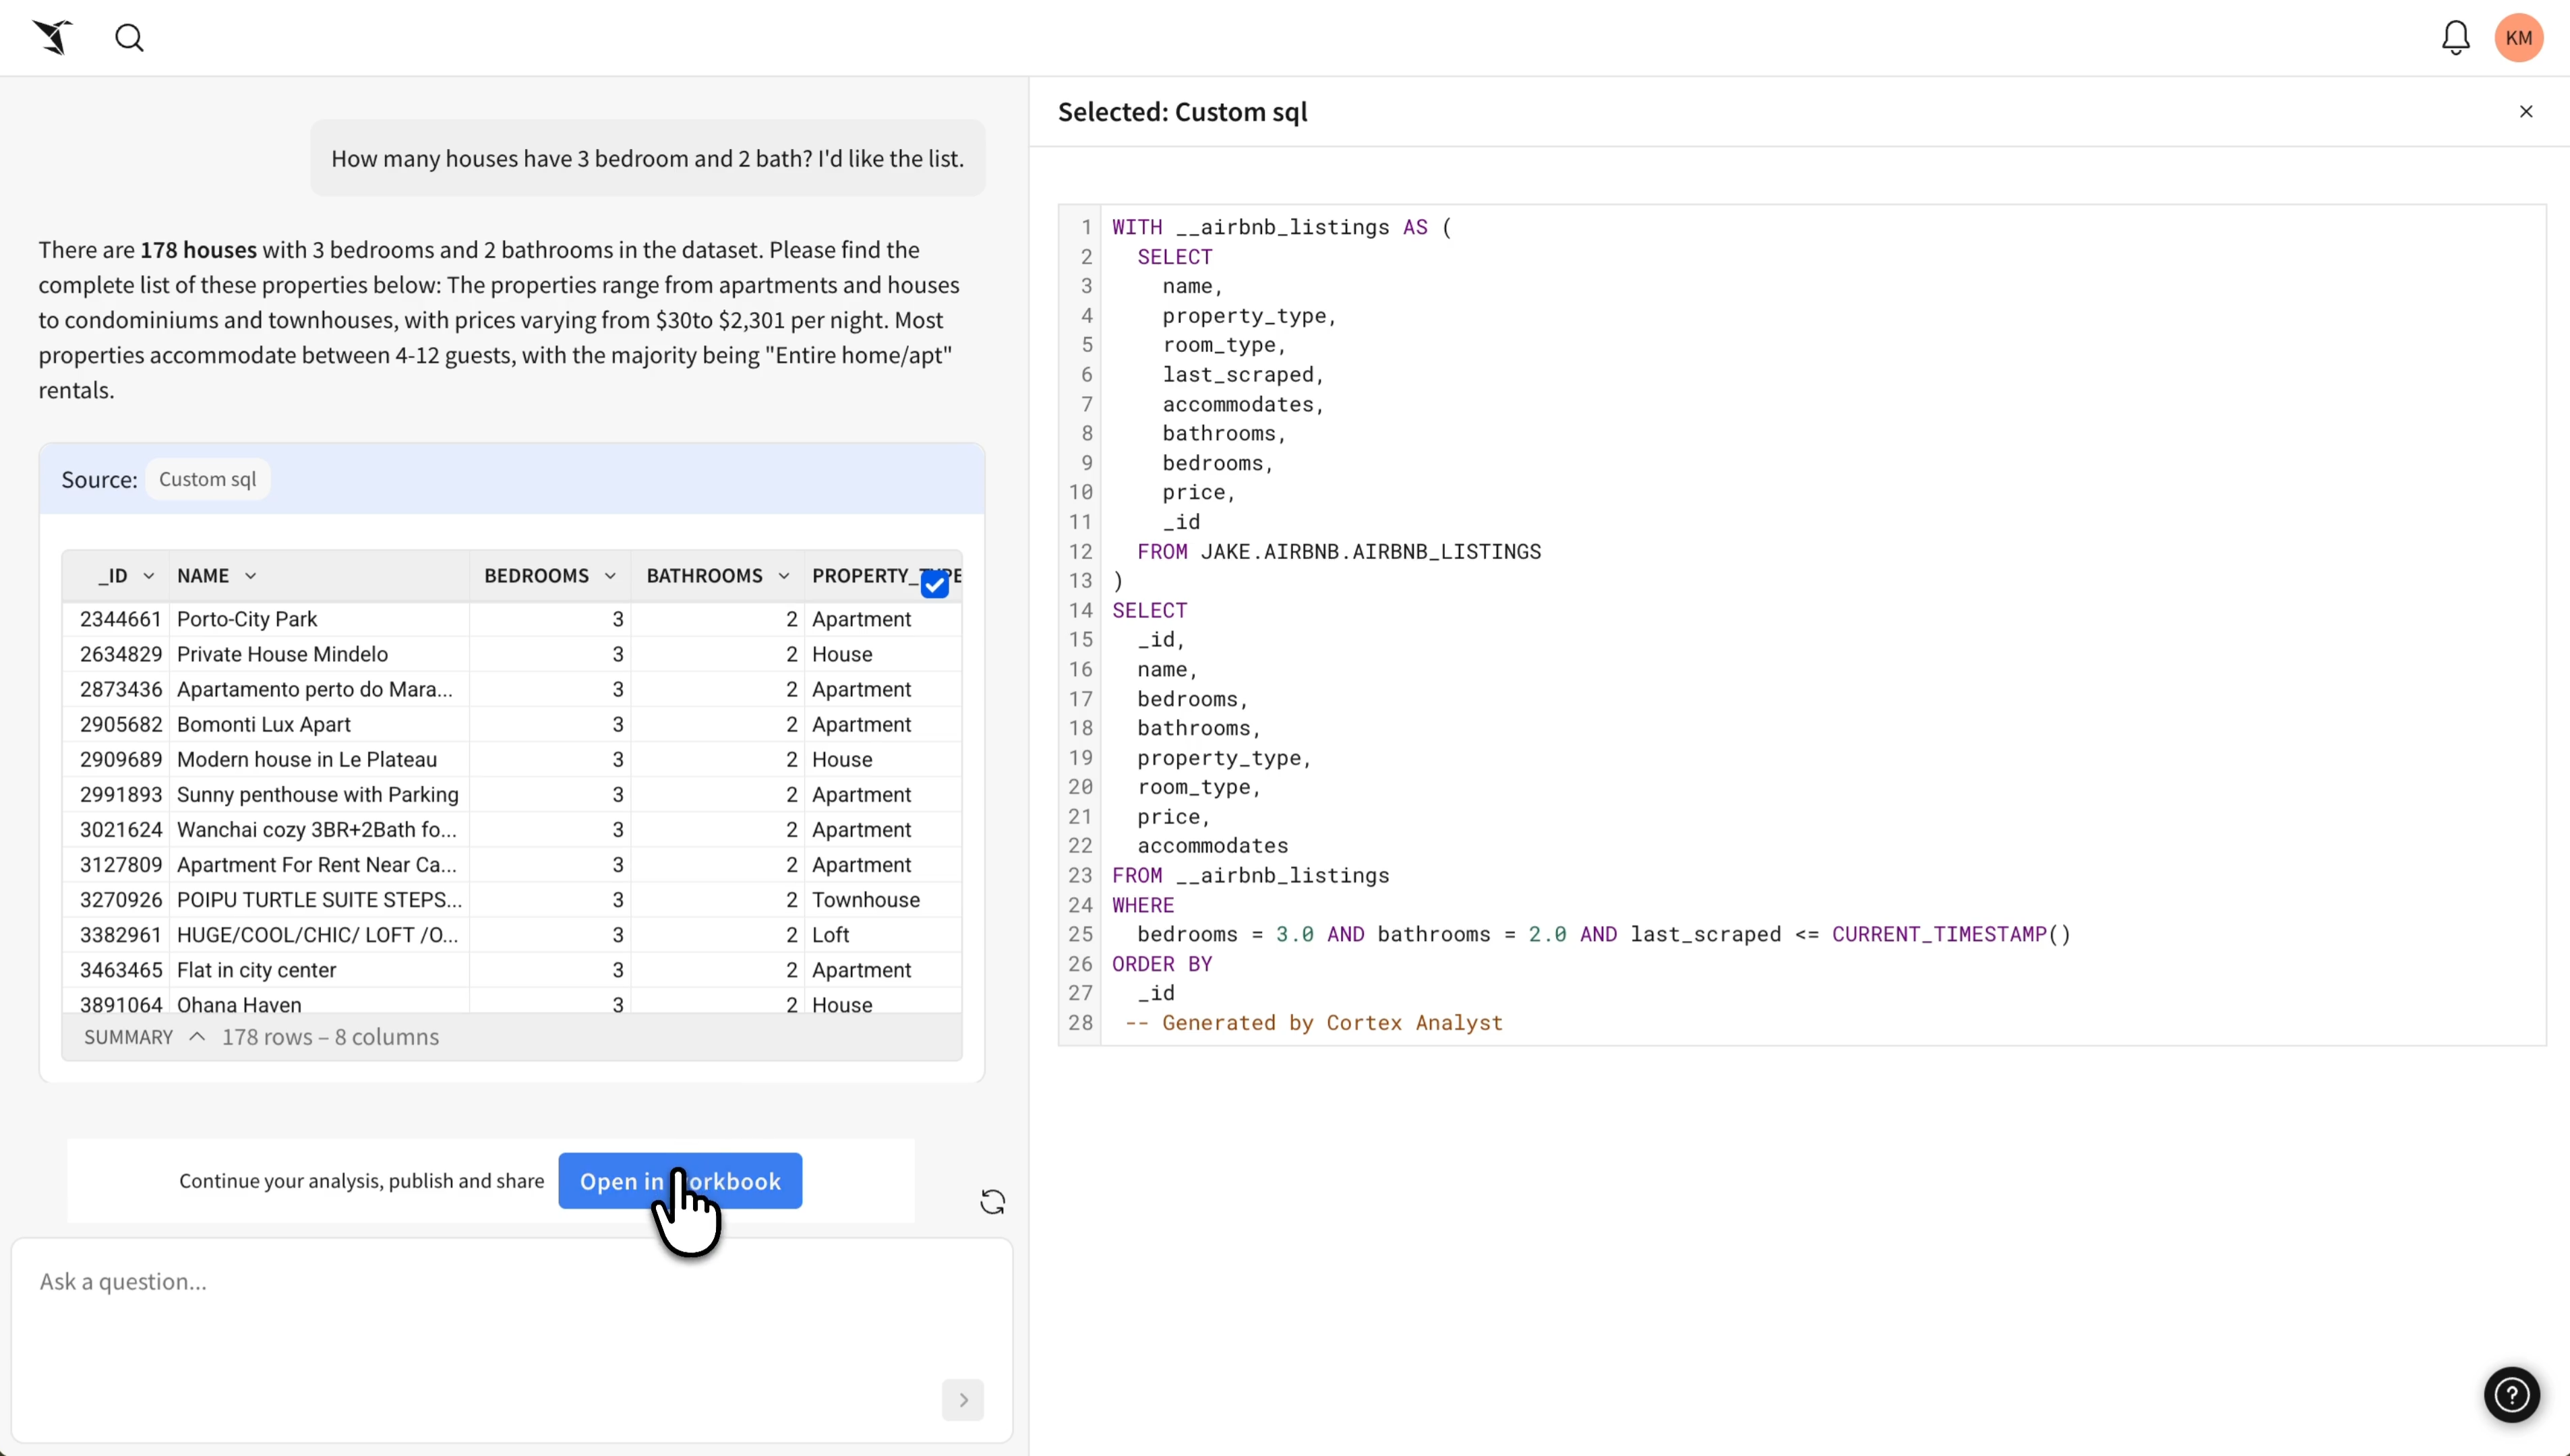This screenshot has width=2570, height=1456.
Task: Close the Custom sql panel
Action: (x=2525, y=112)
